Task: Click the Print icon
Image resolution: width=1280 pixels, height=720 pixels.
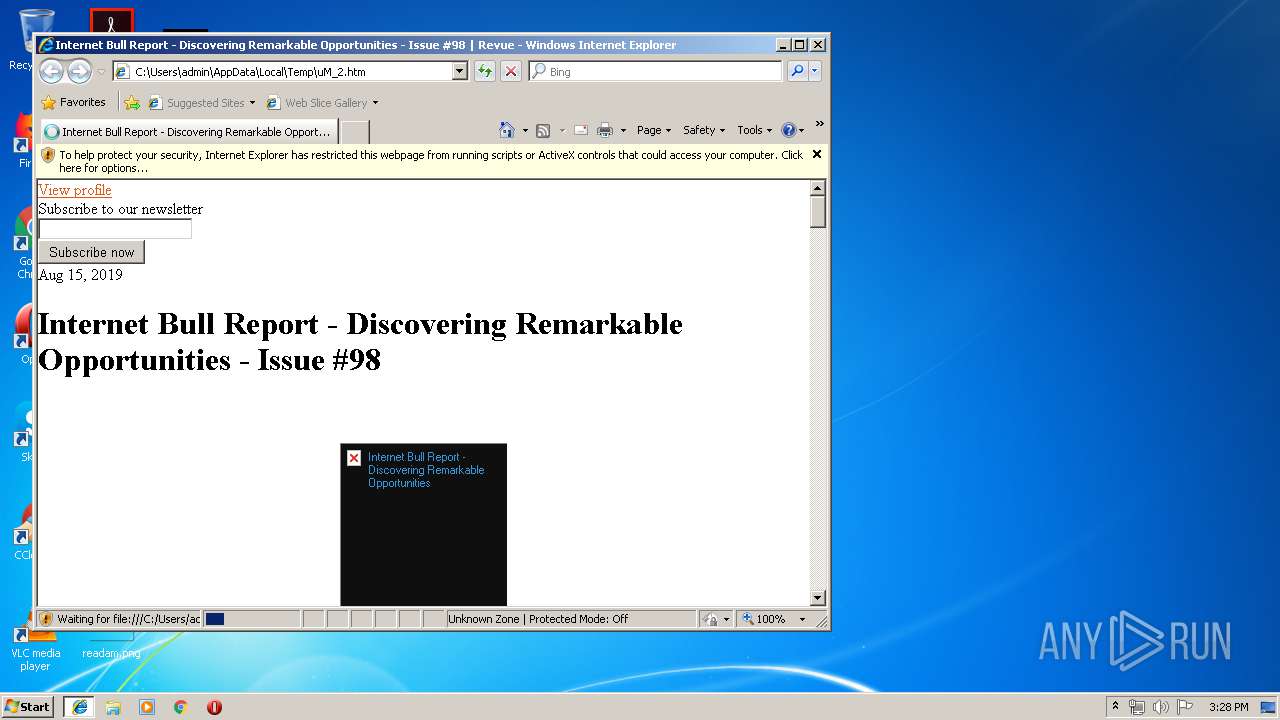Action: point(605,130)
